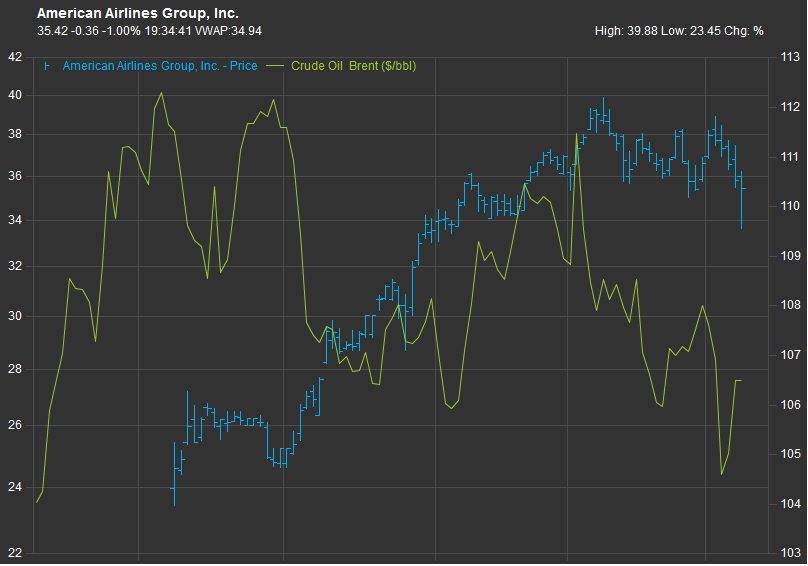This screenshot has width=808, height=566.
Task: Click the 19:34:41 timestamp
Action: click(x=167, y=31)
